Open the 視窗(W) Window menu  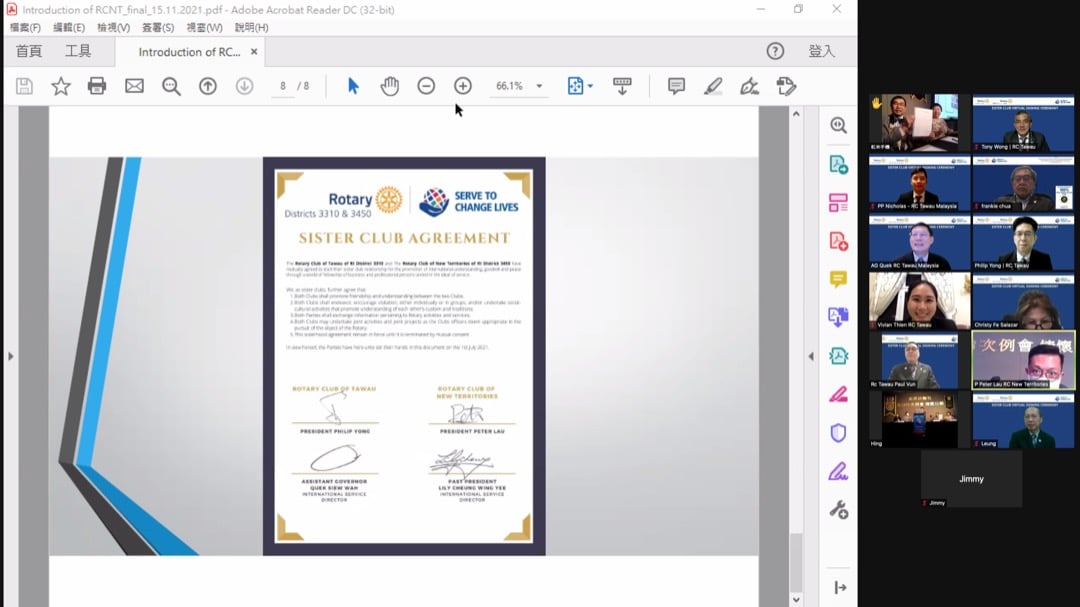[205, 28]
